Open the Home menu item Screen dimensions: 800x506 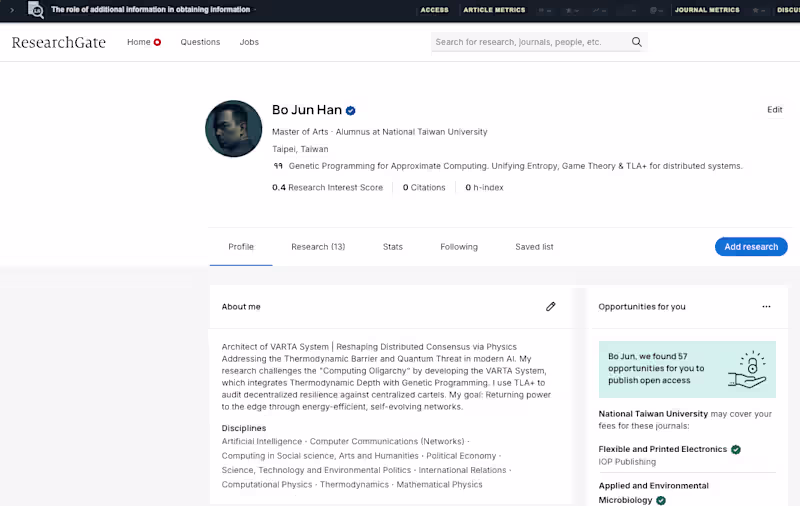tap(139, 42)
